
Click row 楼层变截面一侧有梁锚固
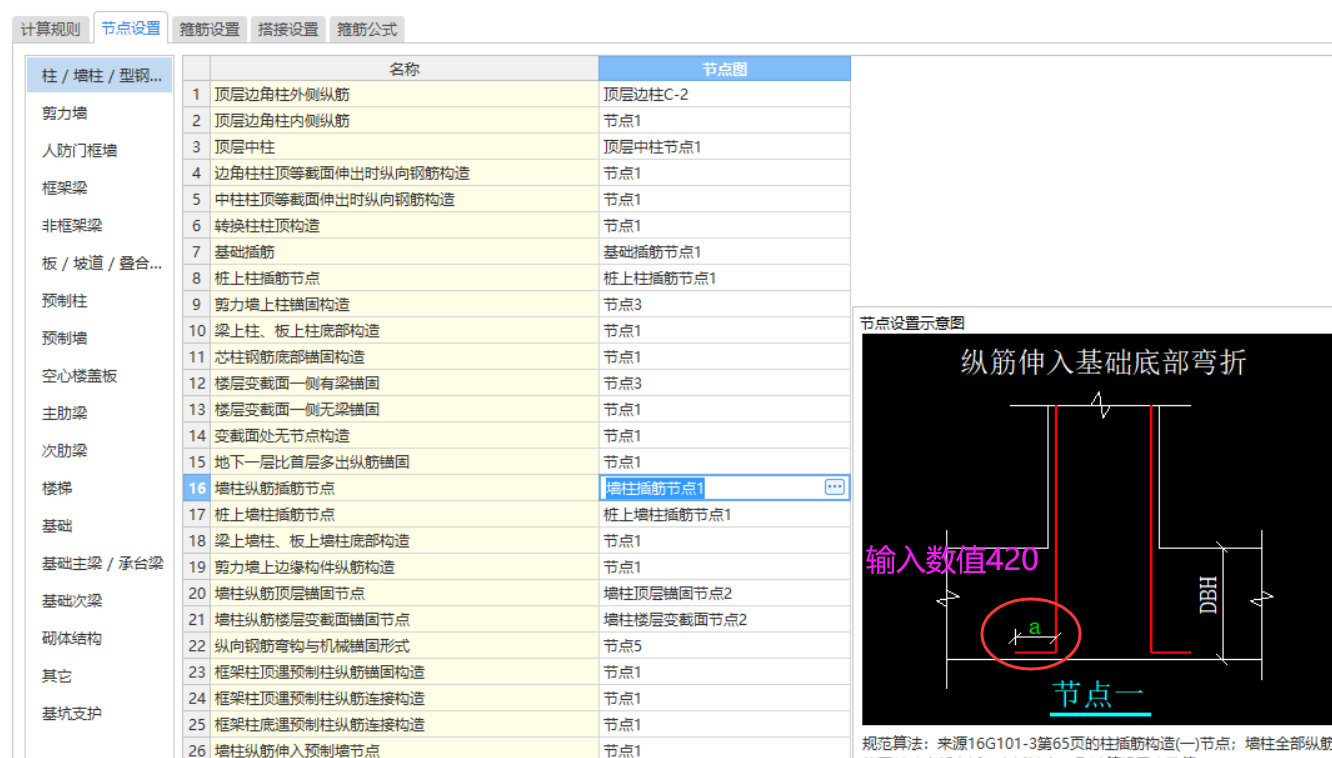pyautogui.click(x=404, y=383)
